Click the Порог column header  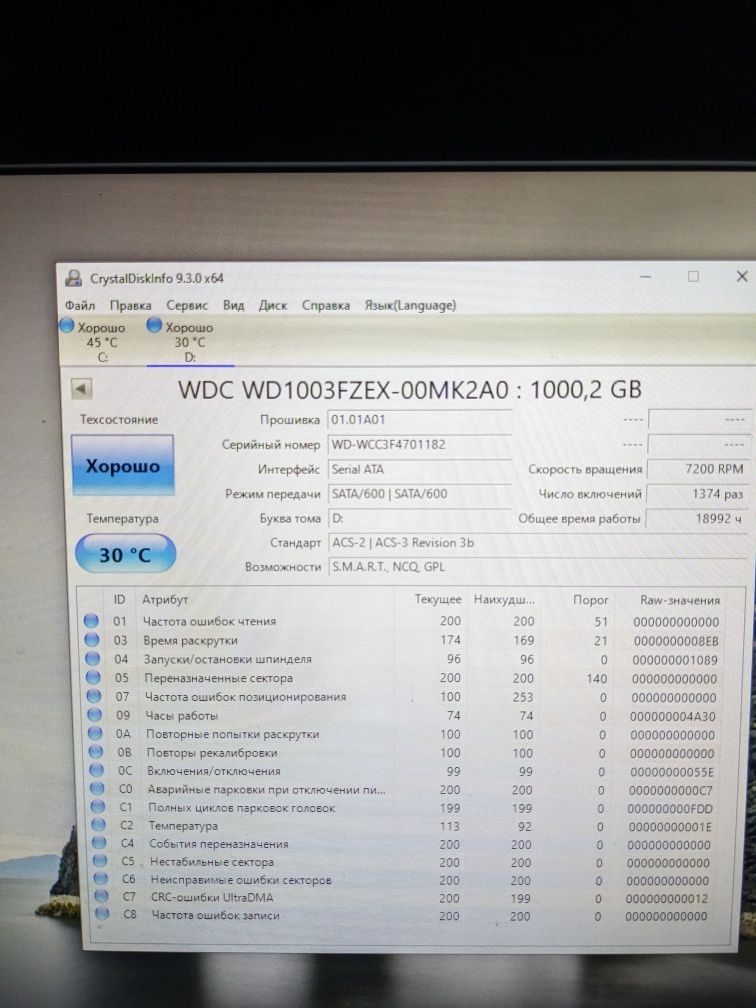click(x=590, y=600)
